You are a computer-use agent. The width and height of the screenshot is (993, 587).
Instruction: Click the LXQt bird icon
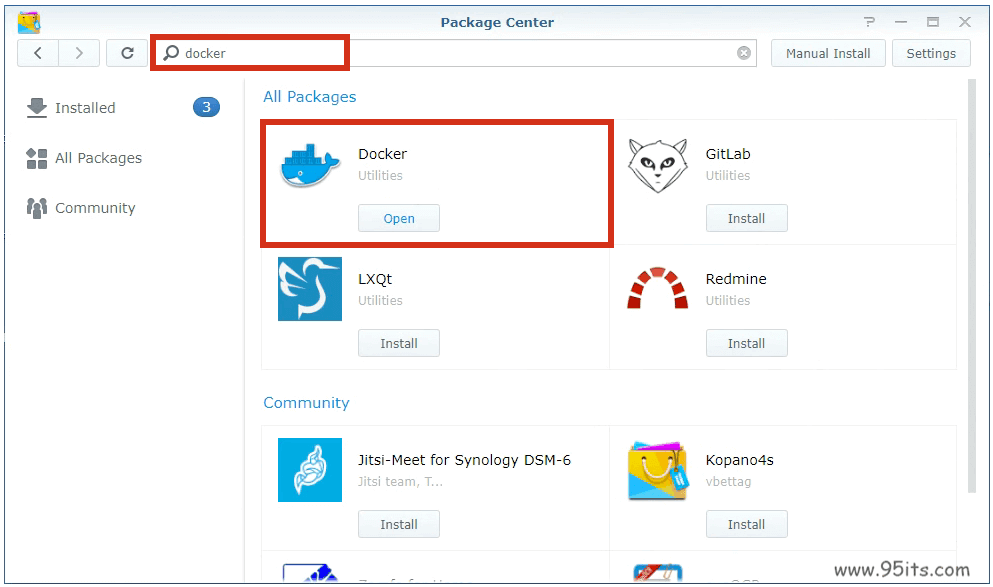(310, 289)
